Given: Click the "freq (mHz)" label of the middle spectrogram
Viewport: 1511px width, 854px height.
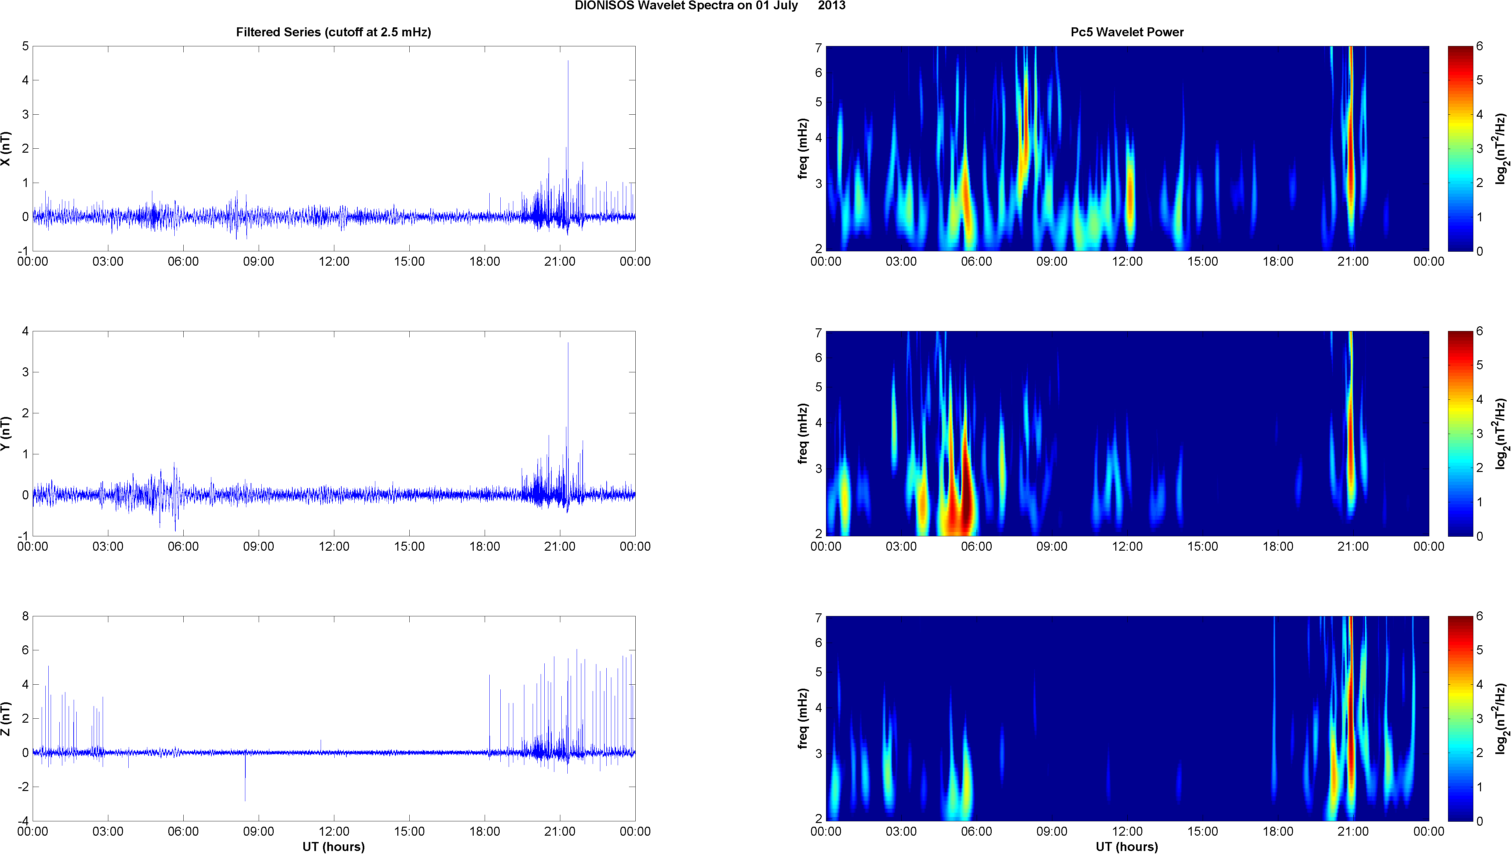Looking at the screenshot, I should click(802, 434).
